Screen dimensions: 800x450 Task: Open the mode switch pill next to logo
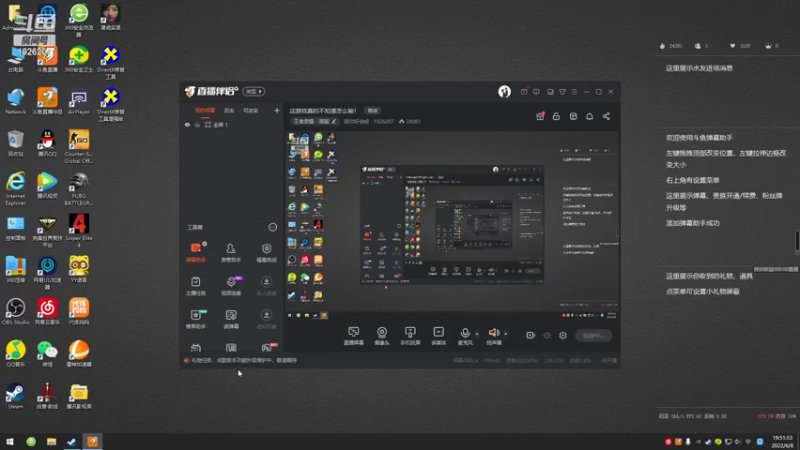pos(254,91)
